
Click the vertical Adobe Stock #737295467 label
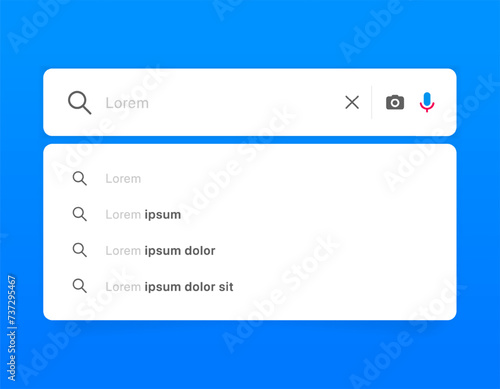pos(12,328)
